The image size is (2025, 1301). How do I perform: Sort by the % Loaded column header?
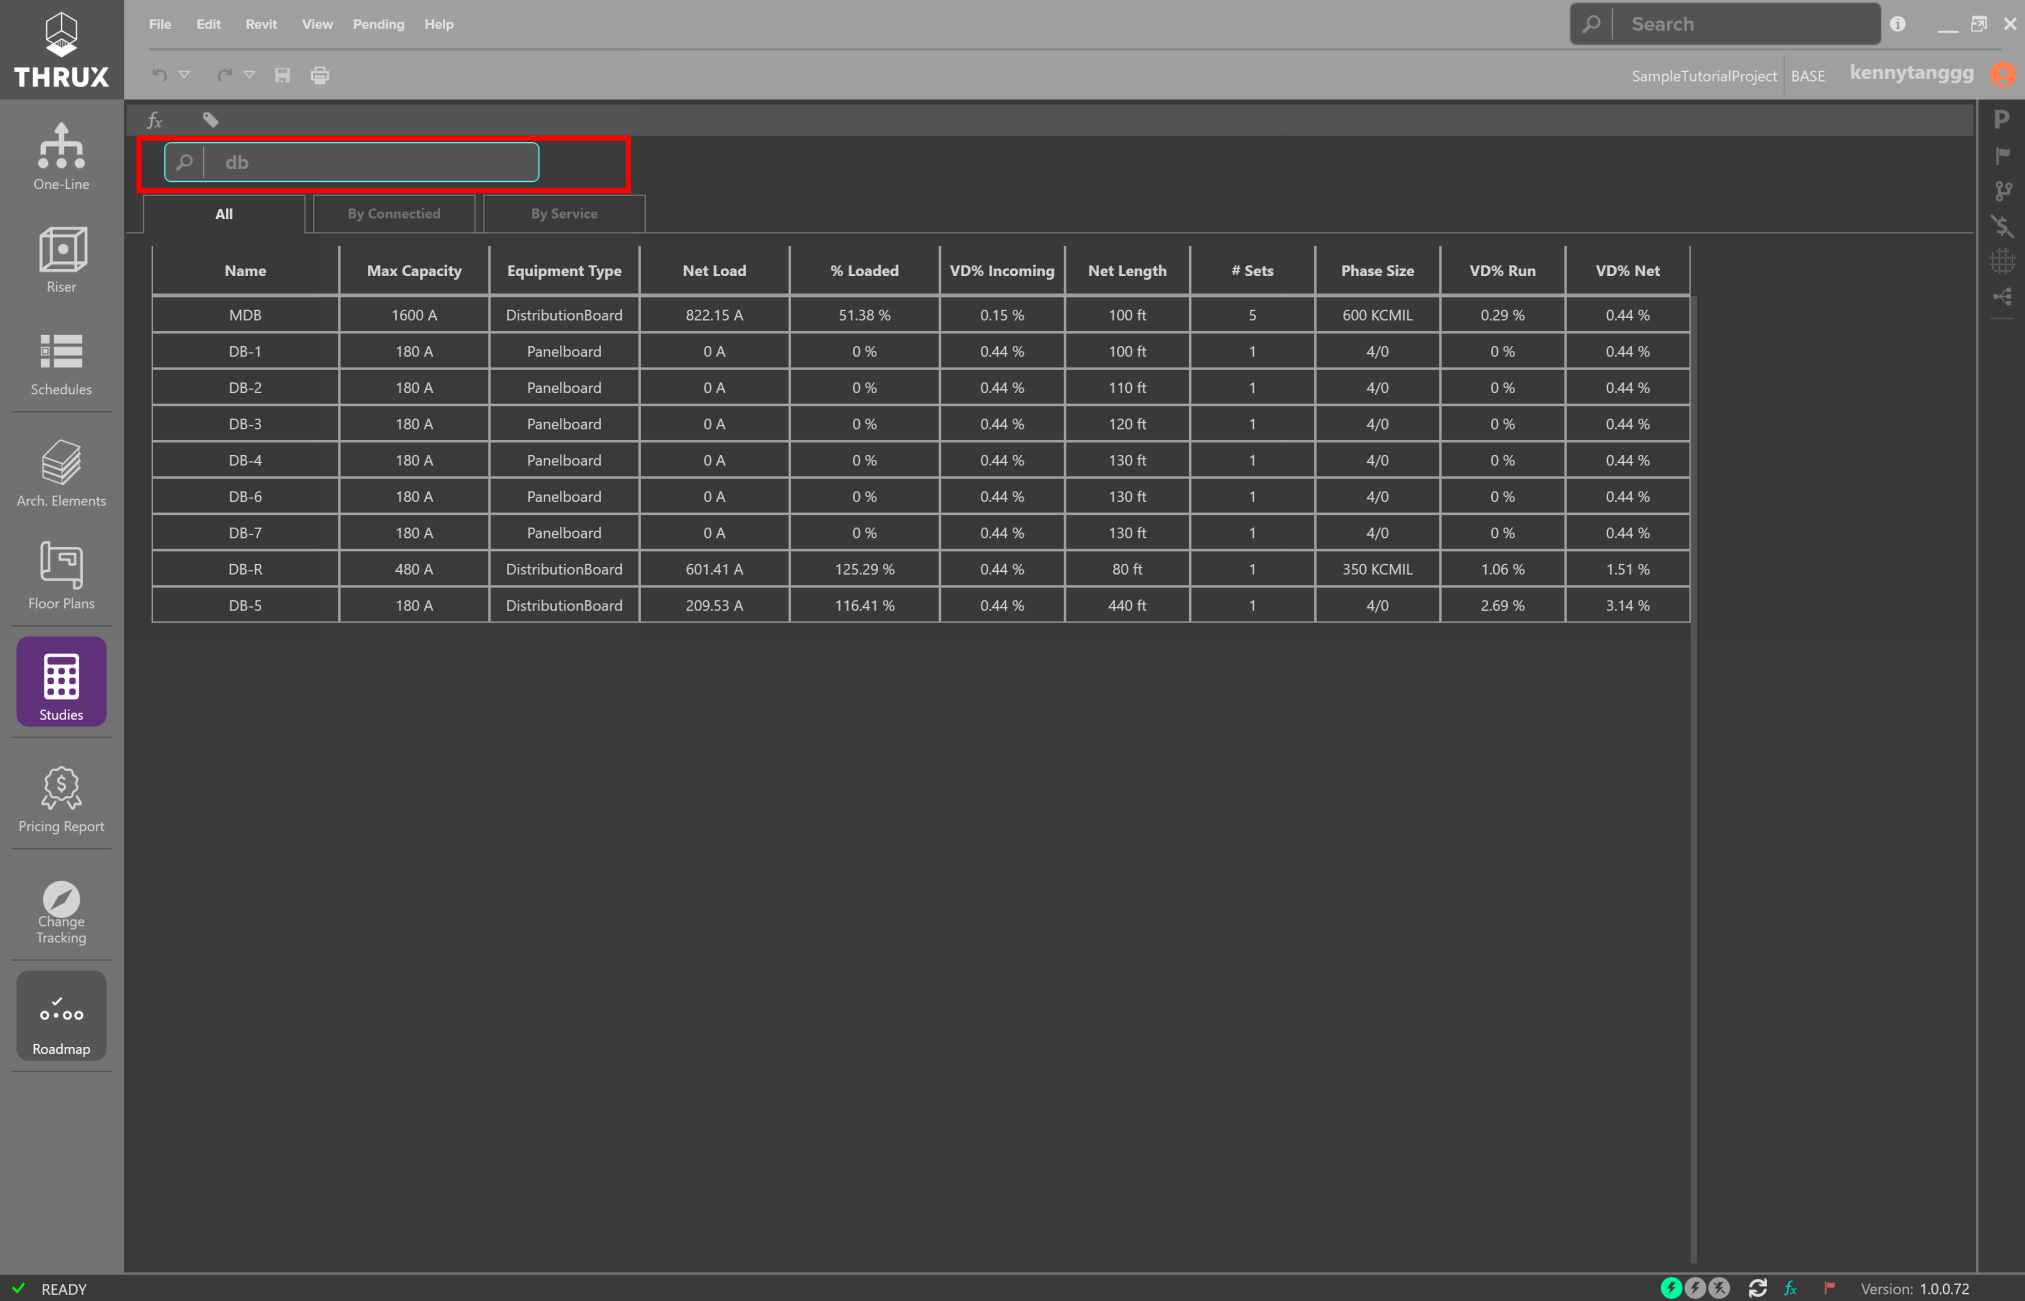point(864,271)
